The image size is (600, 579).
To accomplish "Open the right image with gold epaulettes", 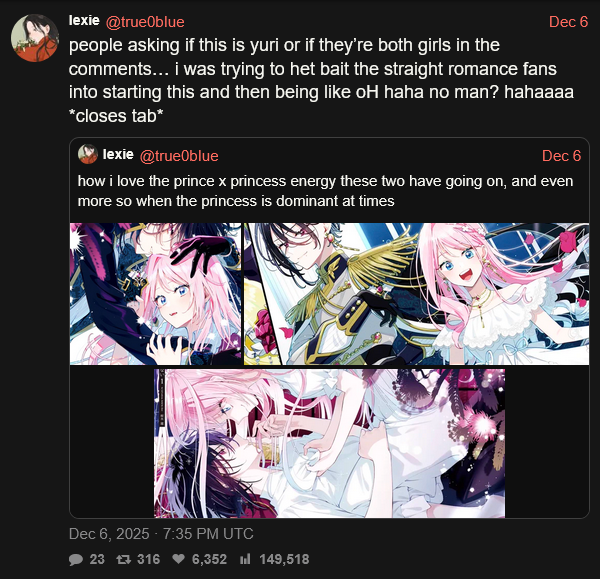I will pos(416,294).
